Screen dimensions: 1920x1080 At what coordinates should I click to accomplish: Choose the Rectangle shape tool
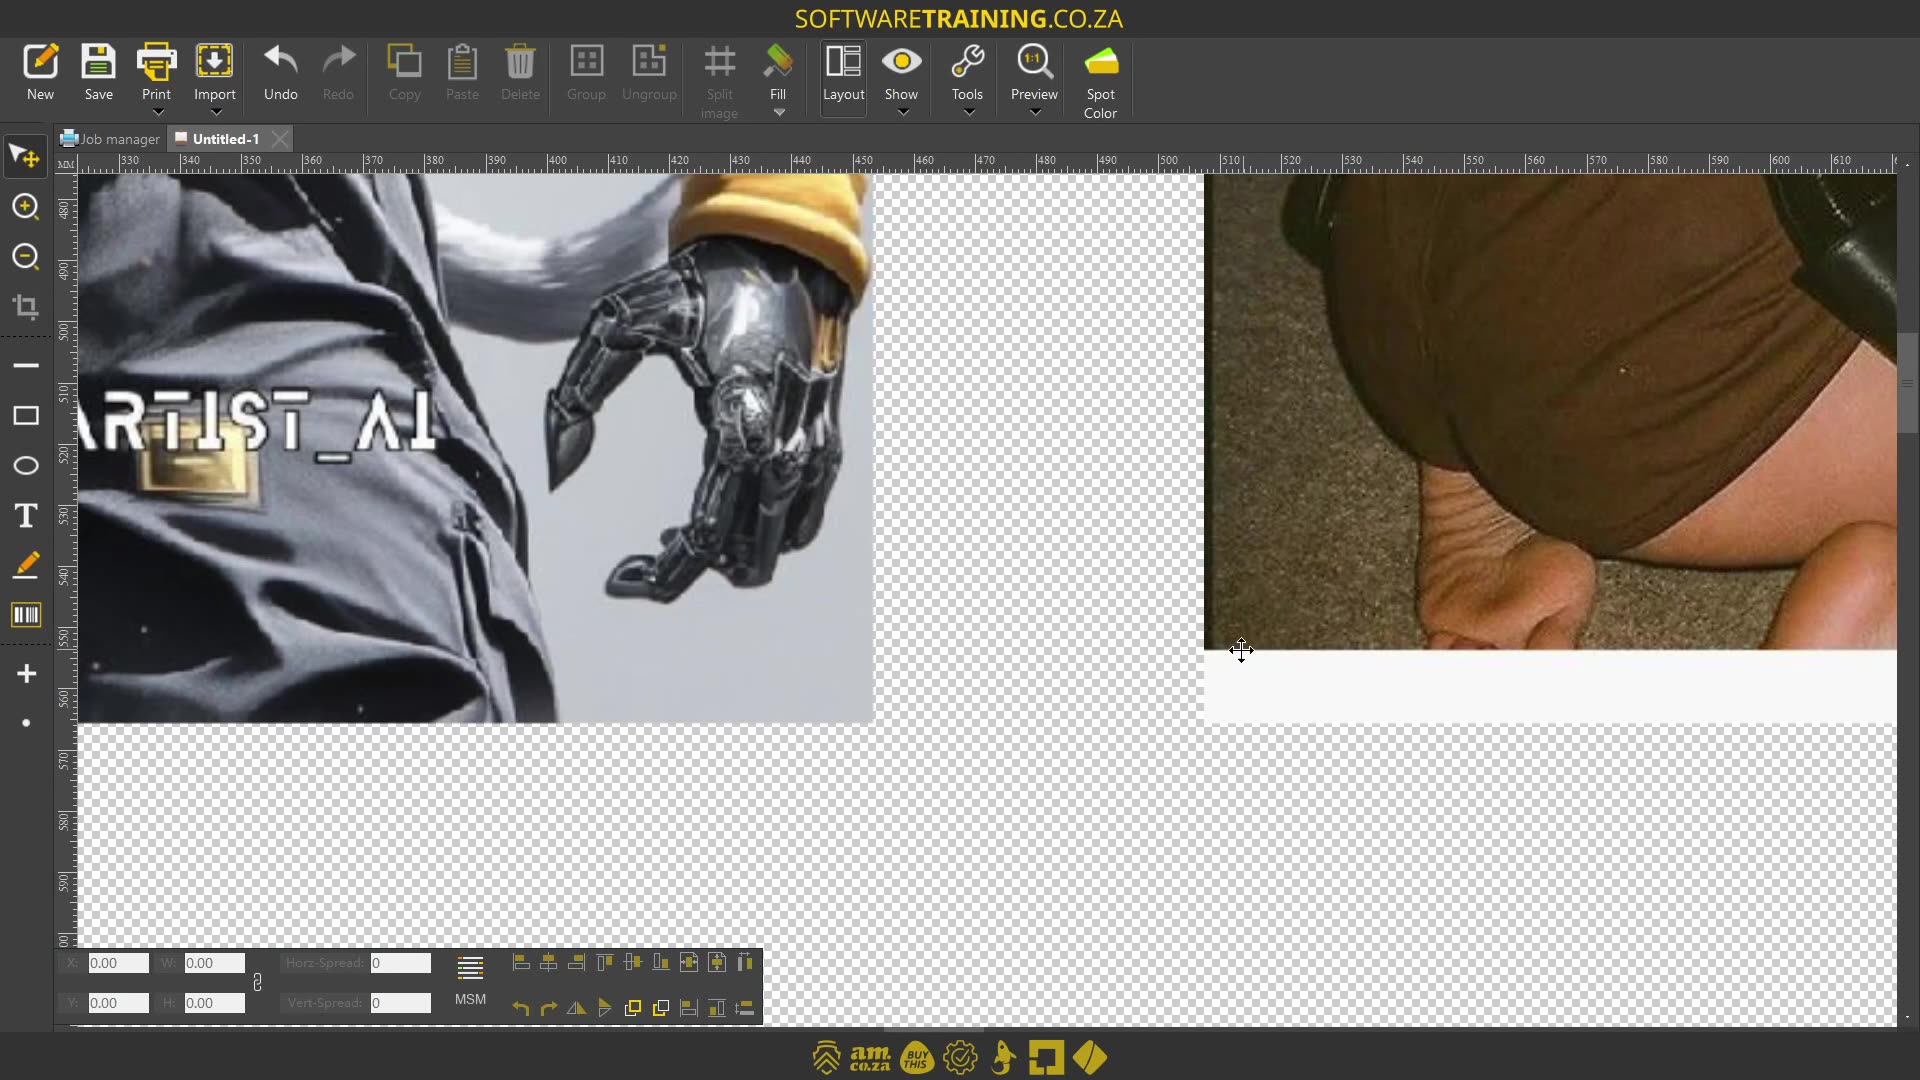click(25, 416)
